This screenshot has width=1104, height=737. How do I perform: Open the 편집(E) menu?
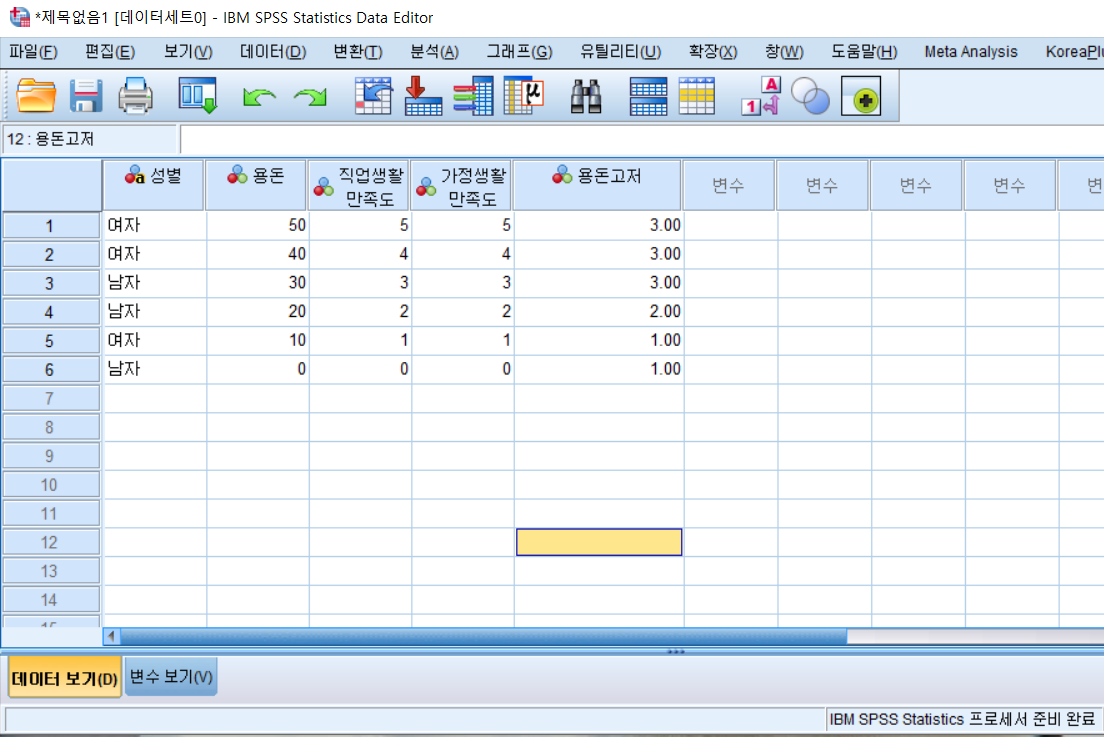(110, 52)
